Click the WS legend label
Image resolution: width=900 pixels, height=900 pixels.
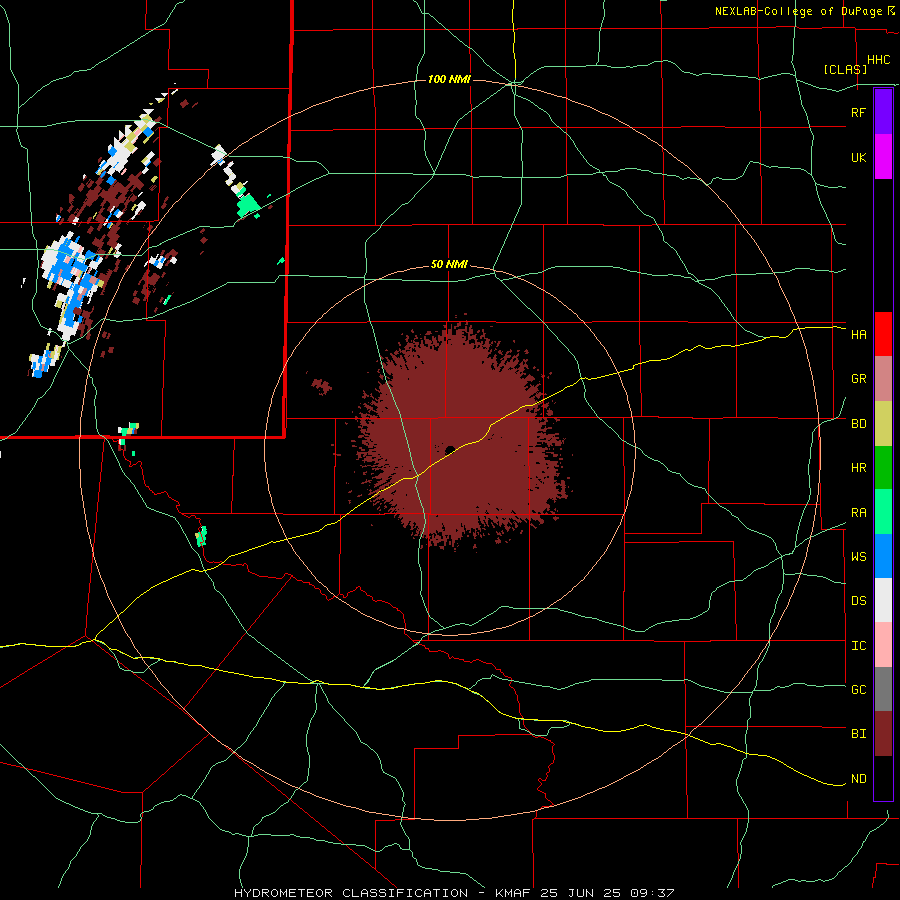coord(858,557)
